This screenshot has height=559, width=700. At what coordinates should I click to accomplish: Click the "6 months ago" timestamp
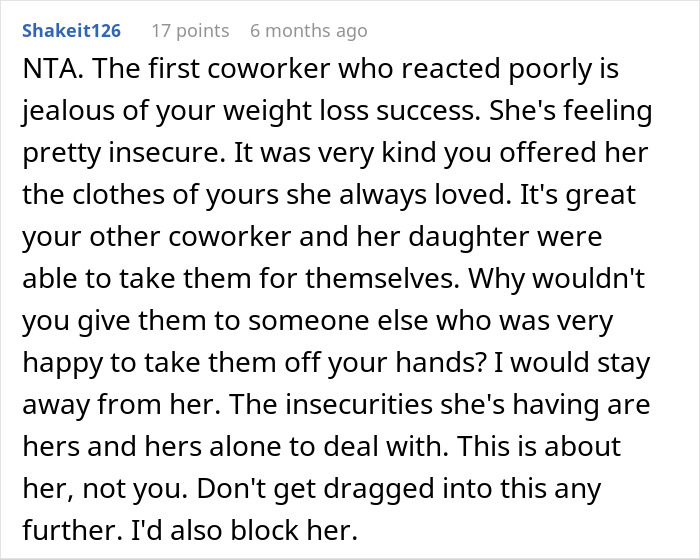coord(308,31)
